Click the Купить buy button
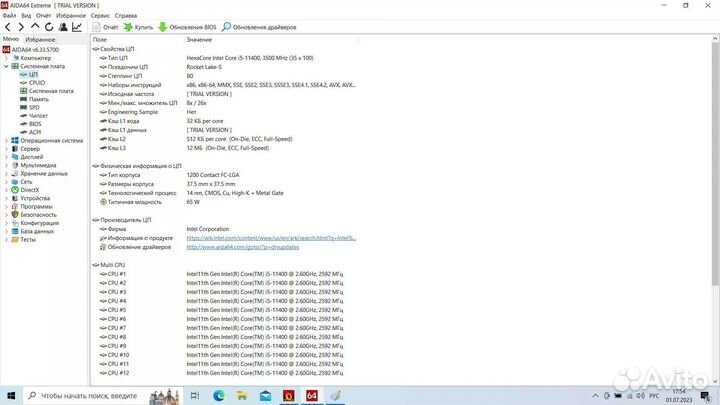The height and width of the screenshot is (405, 720). (x=138, y=27)
